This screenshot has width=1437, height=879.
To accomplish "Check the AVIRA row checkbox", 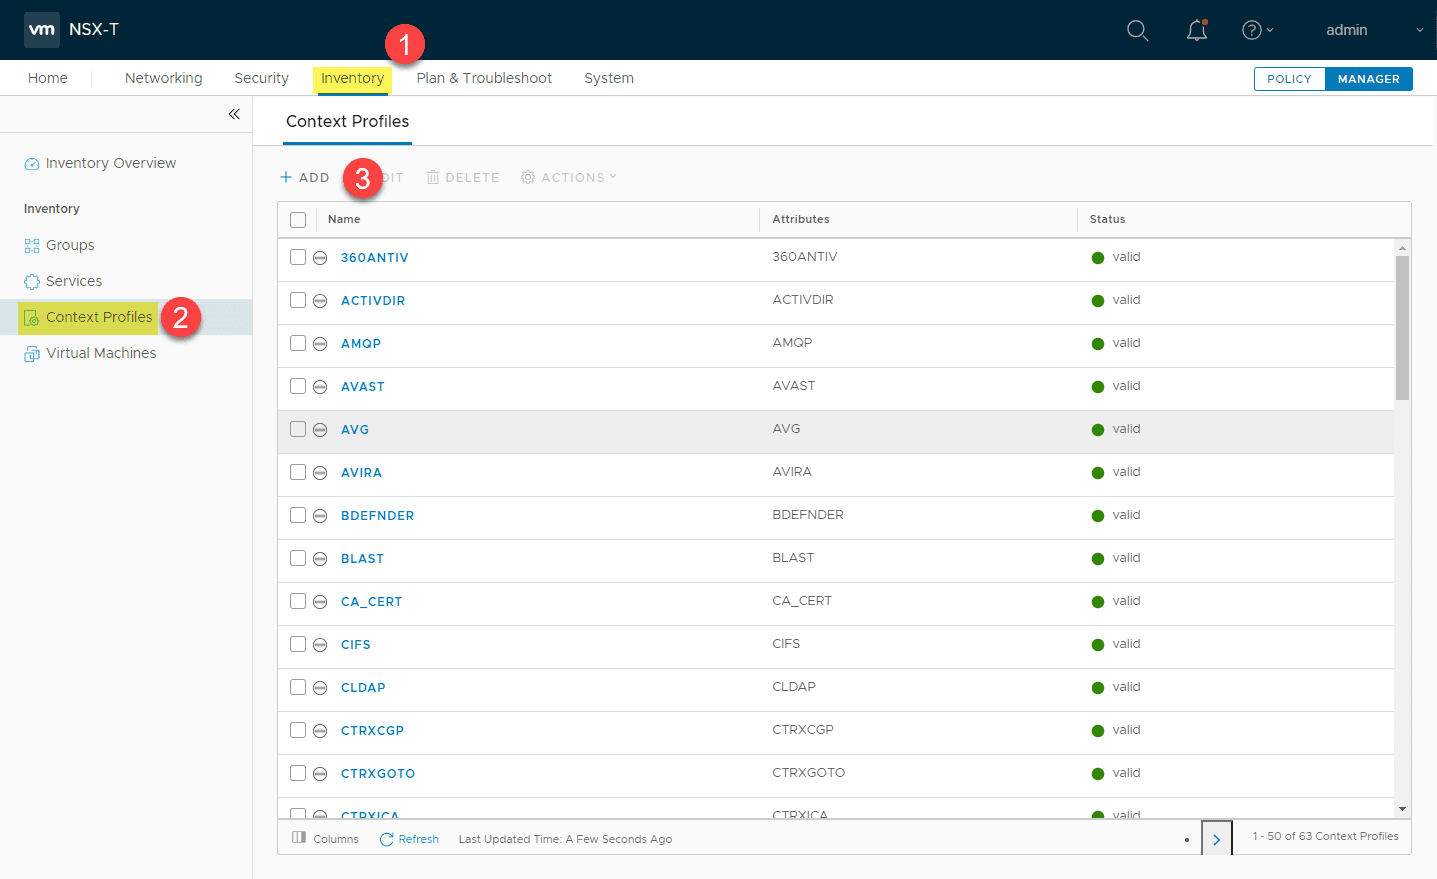I will pos(298,472).
